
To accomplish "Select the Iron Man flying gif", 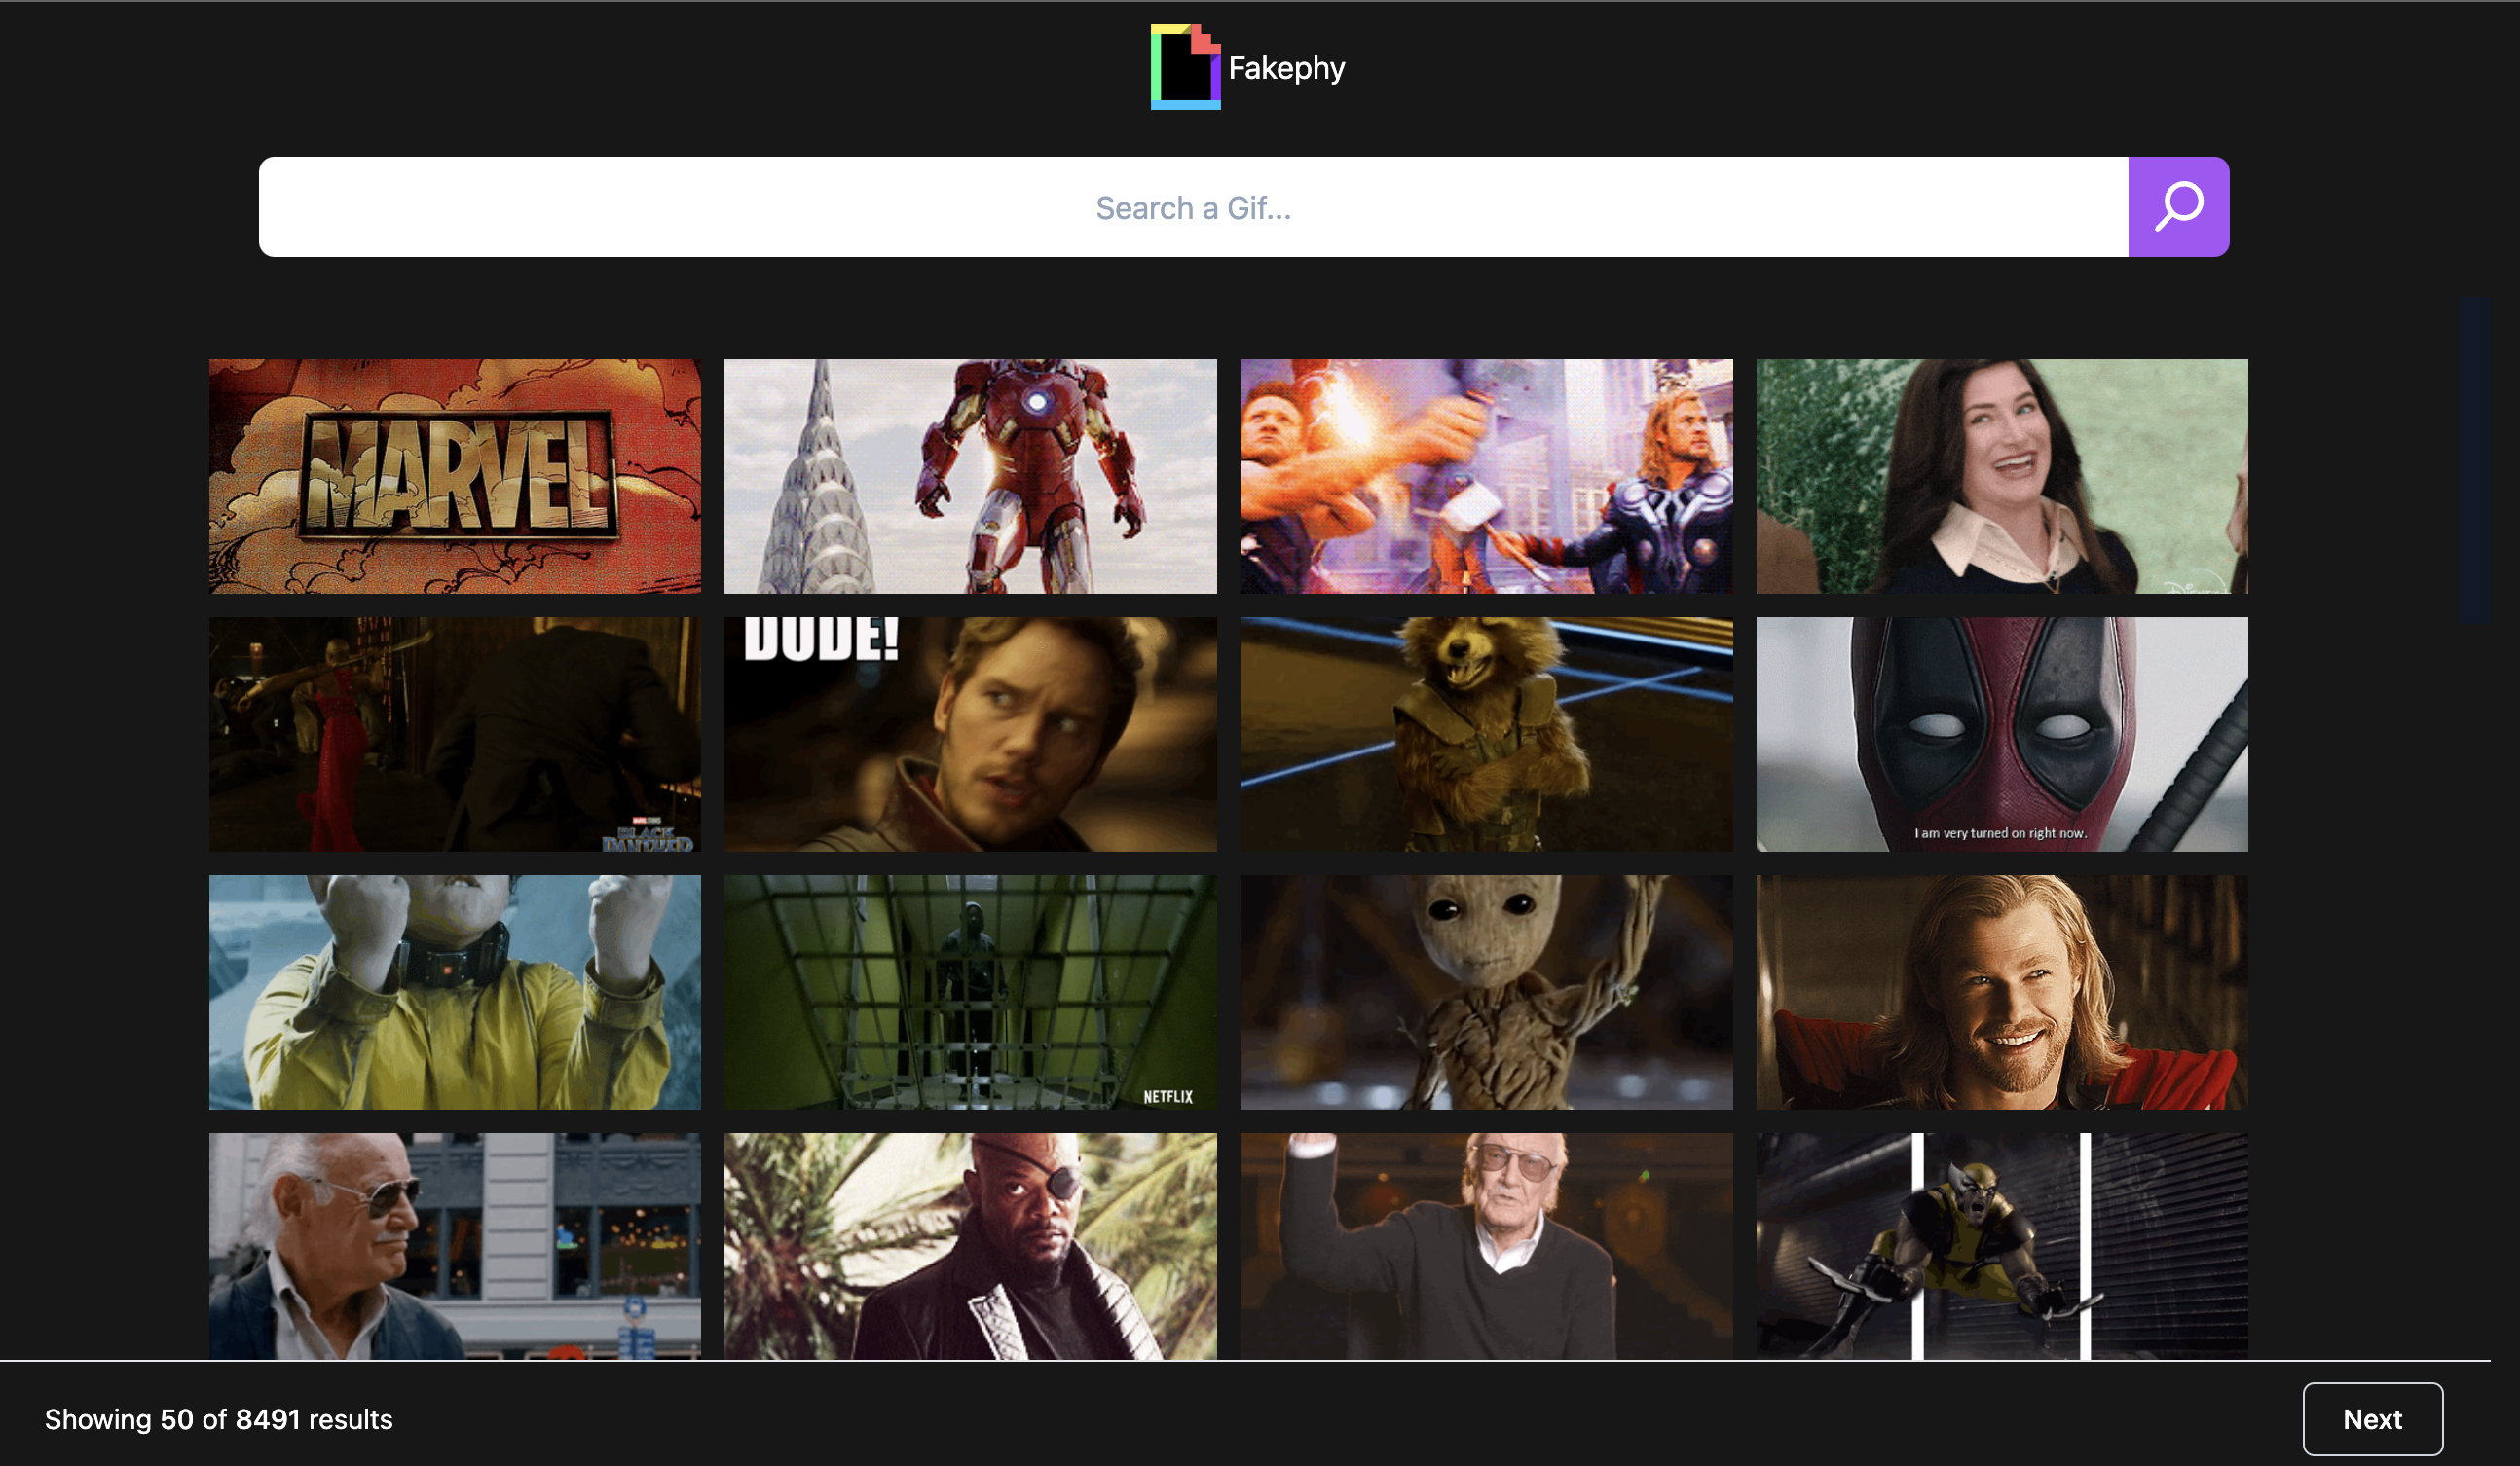I will (970, 476).
